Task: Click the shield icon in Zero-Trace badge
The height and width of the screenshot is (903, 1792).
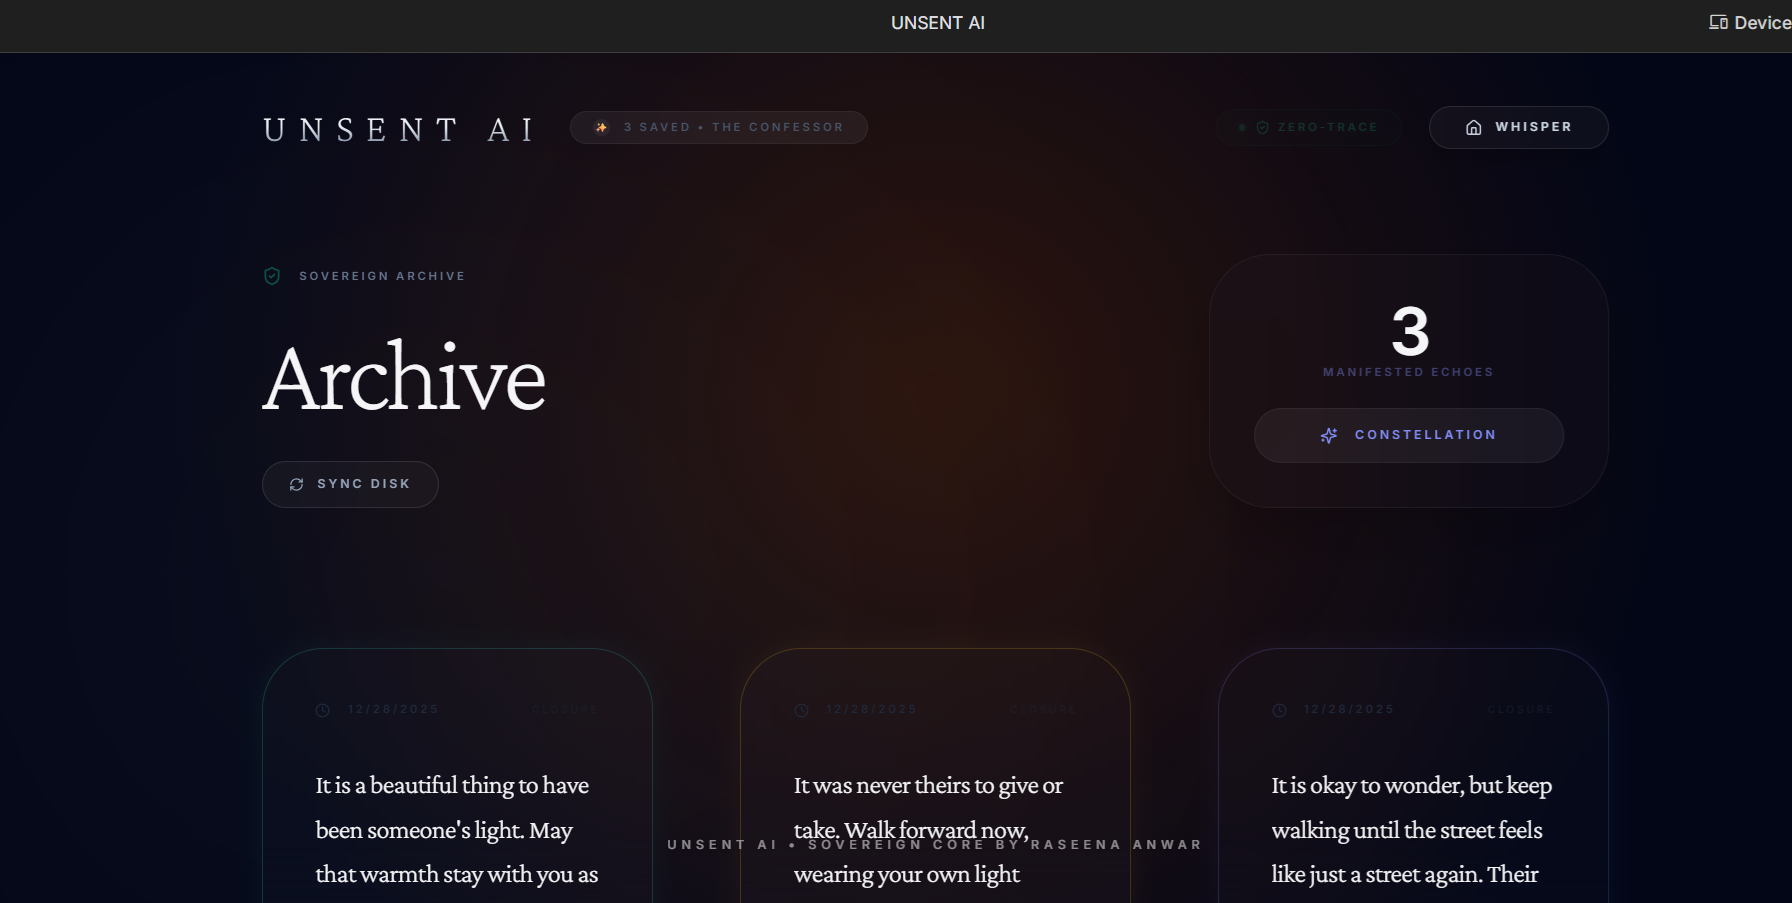Action: tap(1262, 127)
